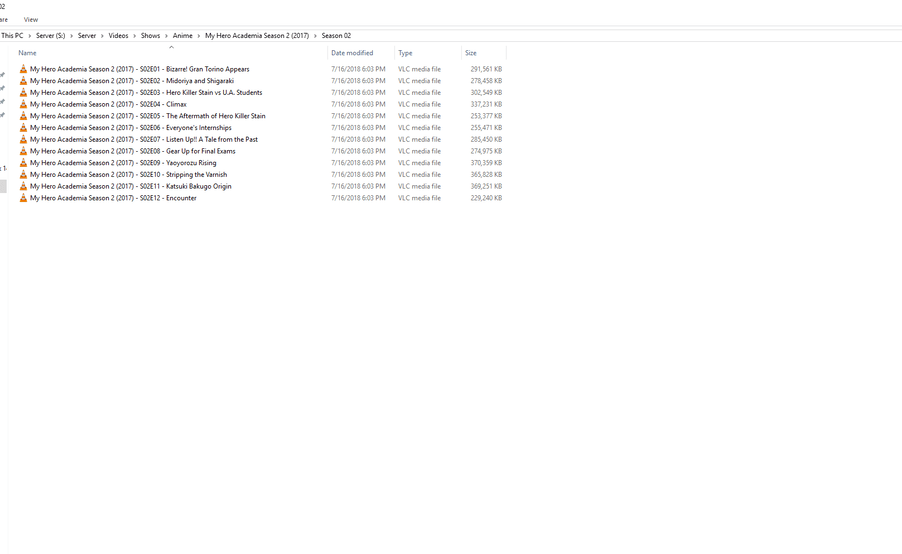Viewport: 902px width, 554px height.
Task: Select file S02E03 - Hero Killer Stain vs U.A. Students
Action: pos(146,93)
